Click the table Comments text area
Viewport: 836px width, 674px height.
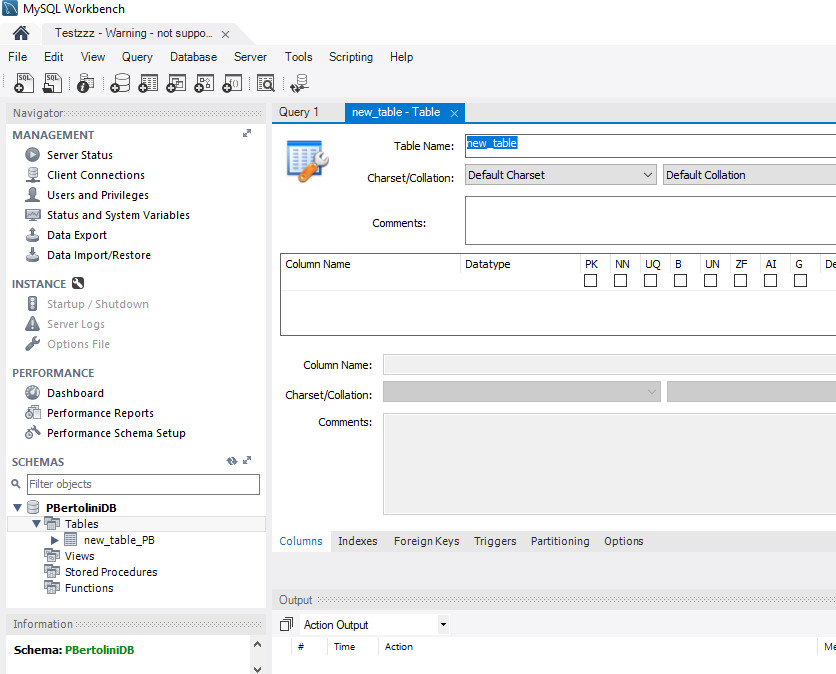coord(650,220)
